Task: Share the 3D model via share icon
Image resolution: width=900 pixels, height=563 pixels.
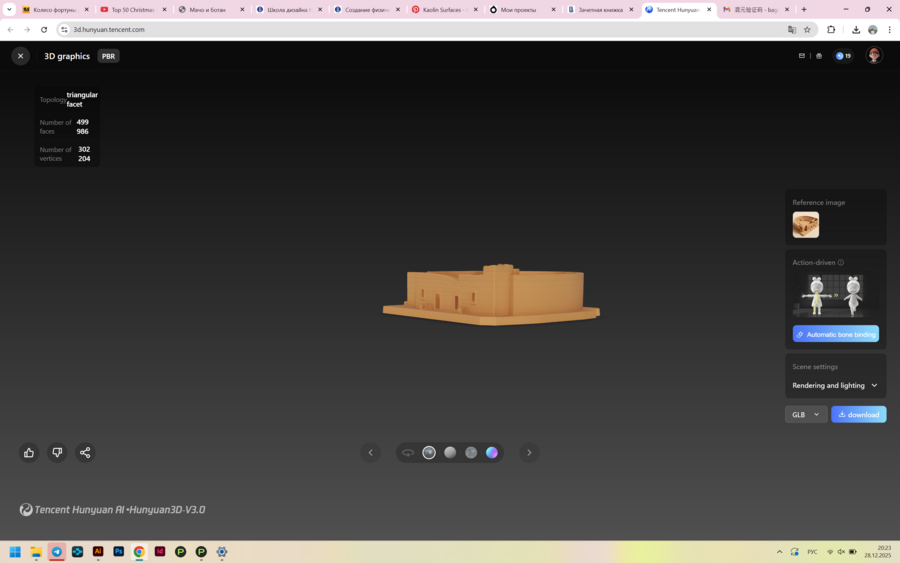Action: (x=85, y=452)
